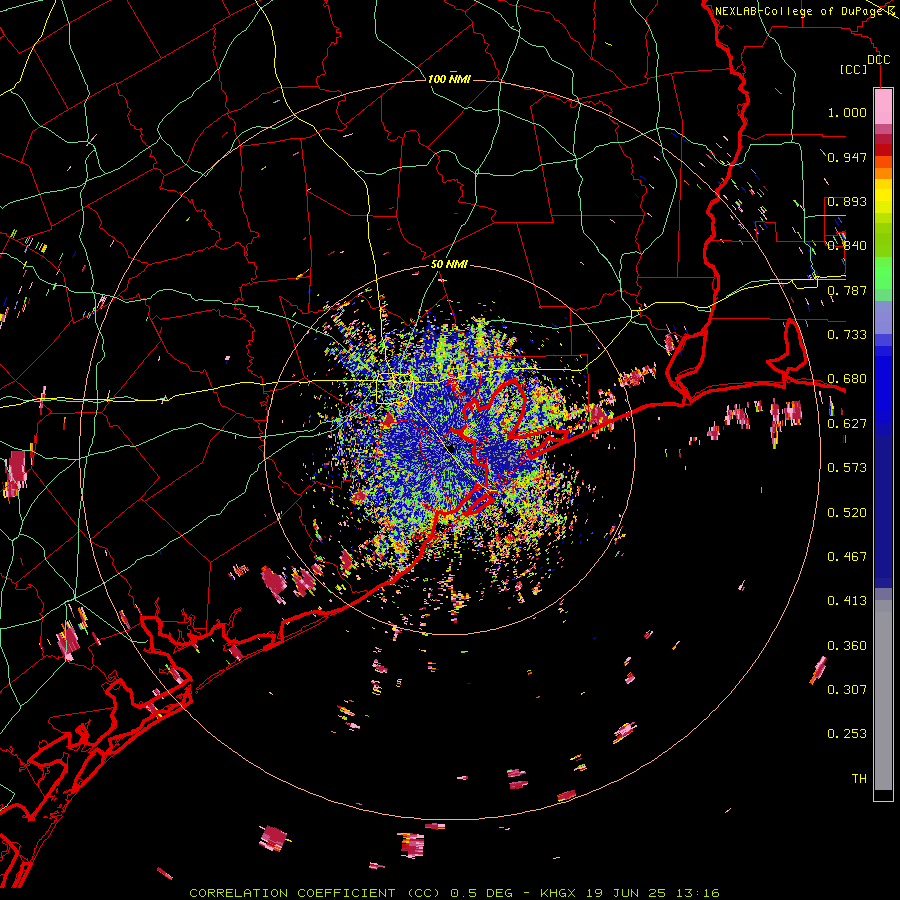Select the 0.840 scale value
The width and height of the screenshot is (900, 900).
(847, 246)
